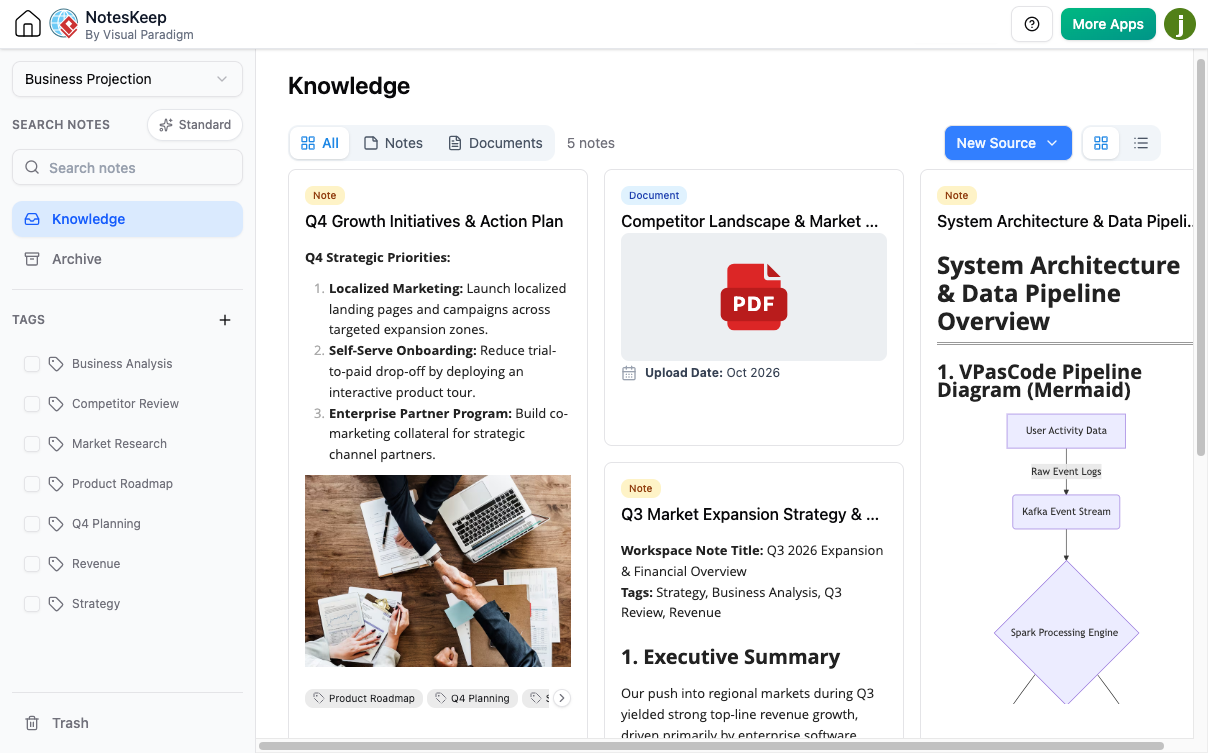
Task: Click the Trash bin icon
Action: tap(32, 723)
